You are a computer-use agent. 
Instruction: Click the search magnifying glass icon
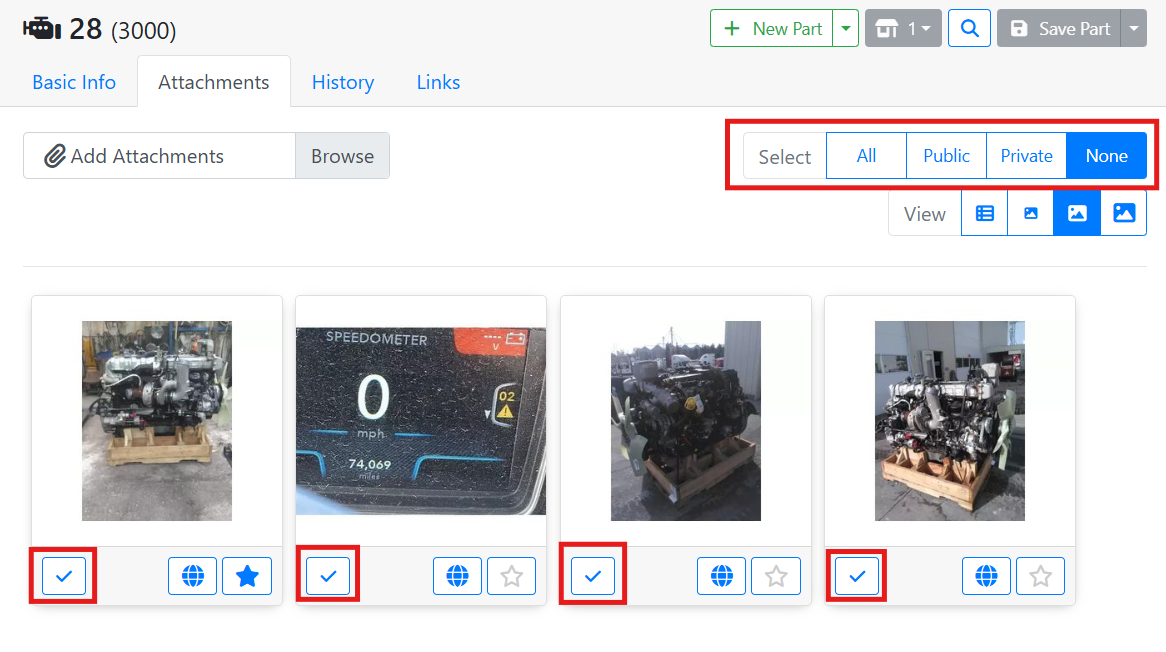point(968,28)
